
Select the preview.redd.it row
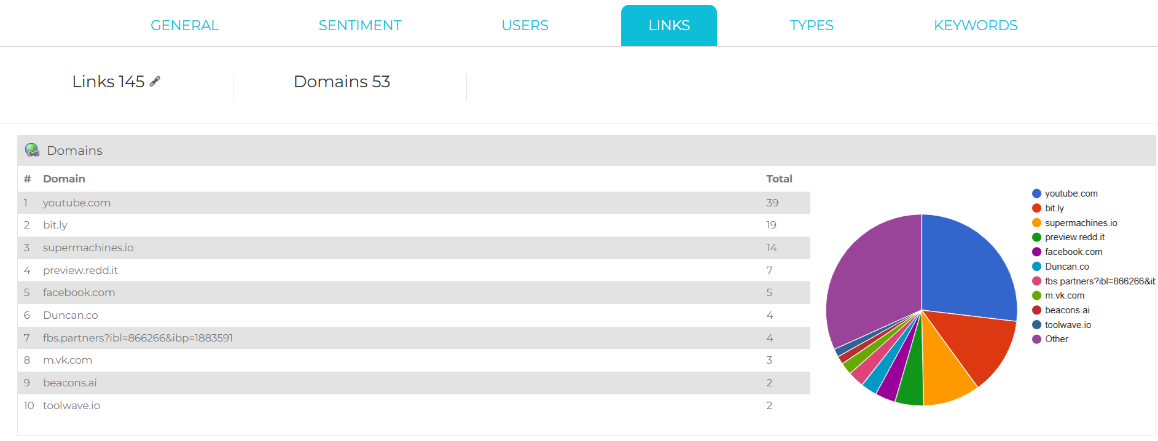click(414, 270)
